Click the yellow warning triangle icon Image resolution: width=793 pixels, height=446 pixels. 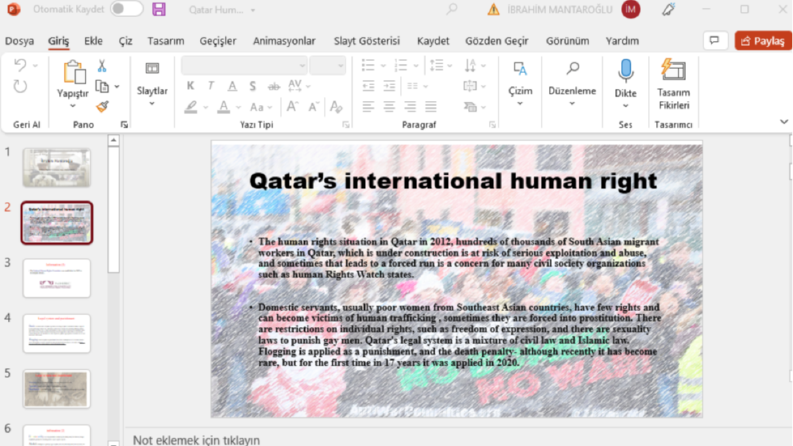(493, 9)
